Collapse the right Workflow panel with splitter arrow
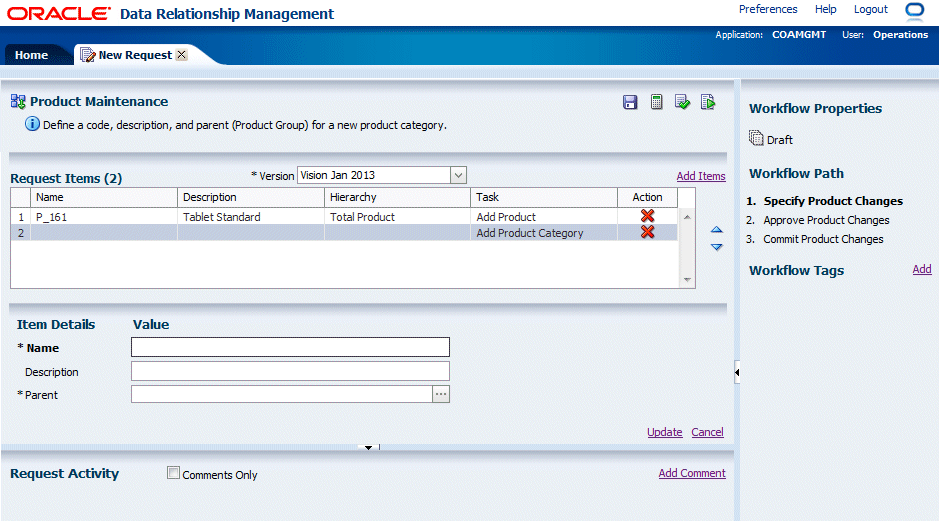This screenshot has height=521, width=939. coord(737,372)
